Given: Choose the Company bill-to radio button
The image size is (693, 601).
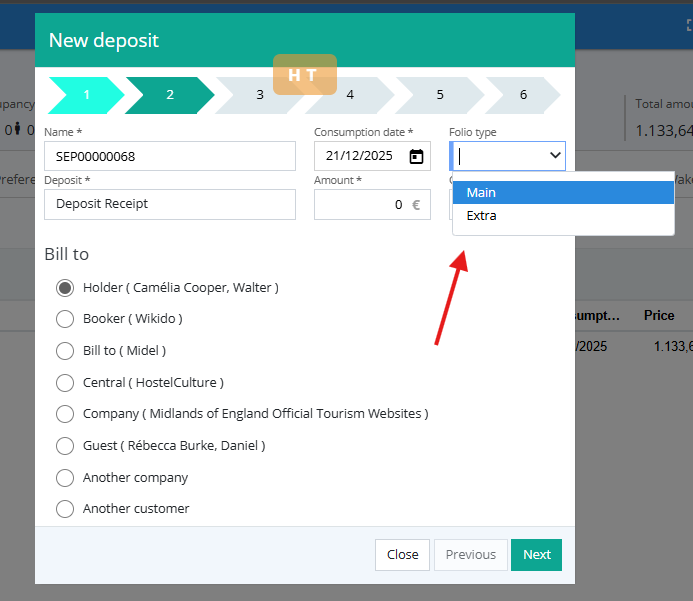Looking at the screenshot, I should pyautogui.click(x=65, y=414).
